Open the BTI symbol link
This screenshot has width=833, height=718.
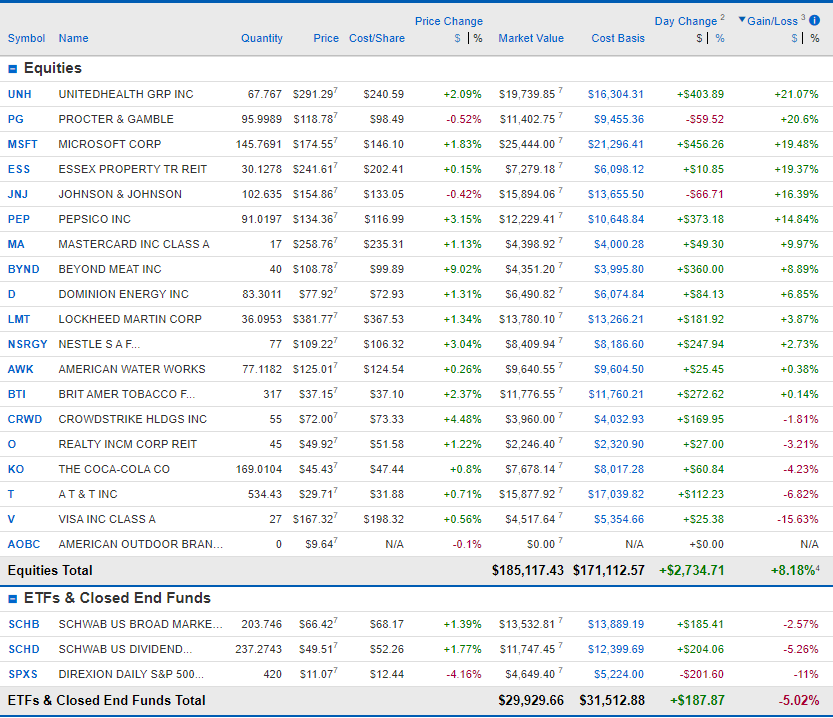(x=16, y=394)
